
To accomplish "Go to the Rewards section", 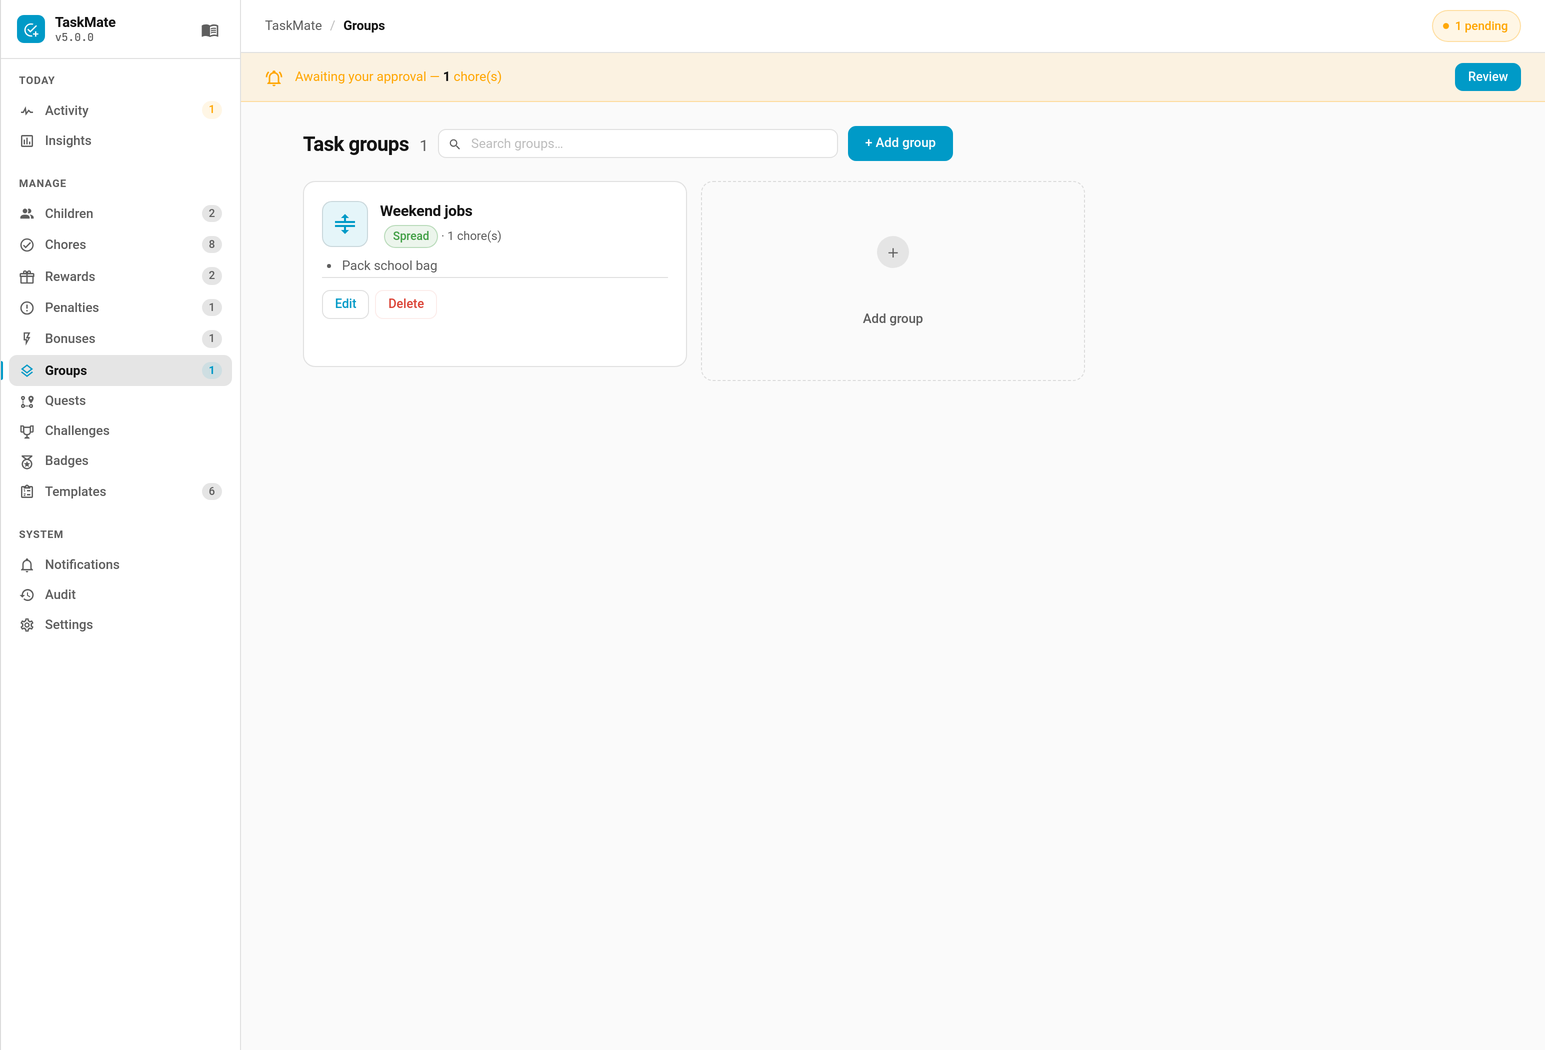I will (x=120, y=277).
